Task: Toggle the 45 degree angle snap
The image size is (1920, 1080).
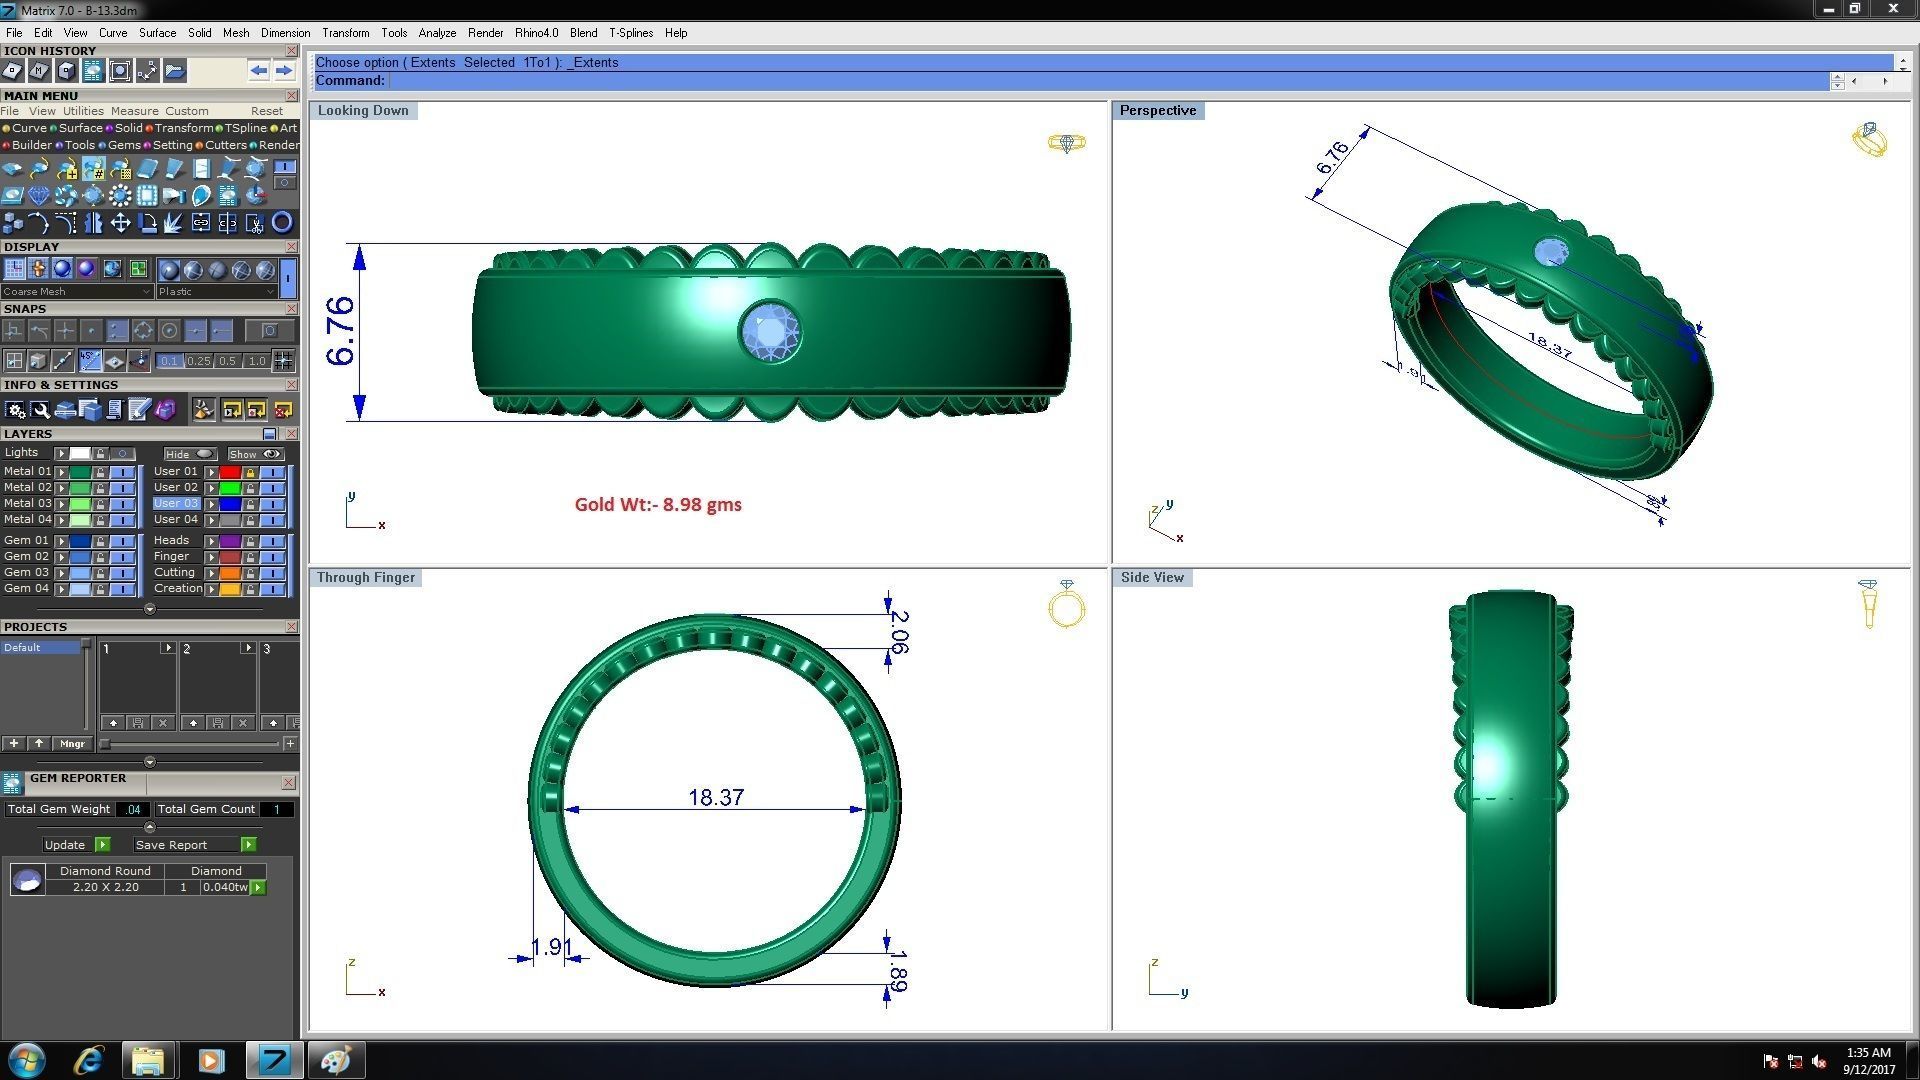Action: pos(90,361)
